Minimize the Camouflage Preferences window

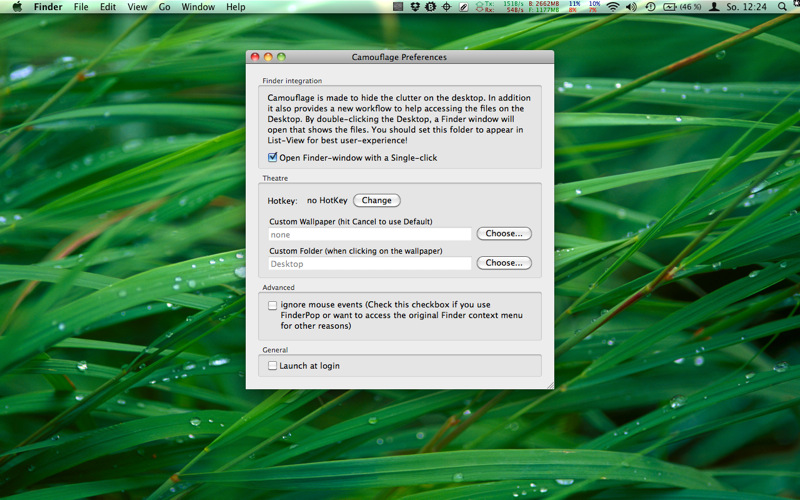(x=268, y=57)
